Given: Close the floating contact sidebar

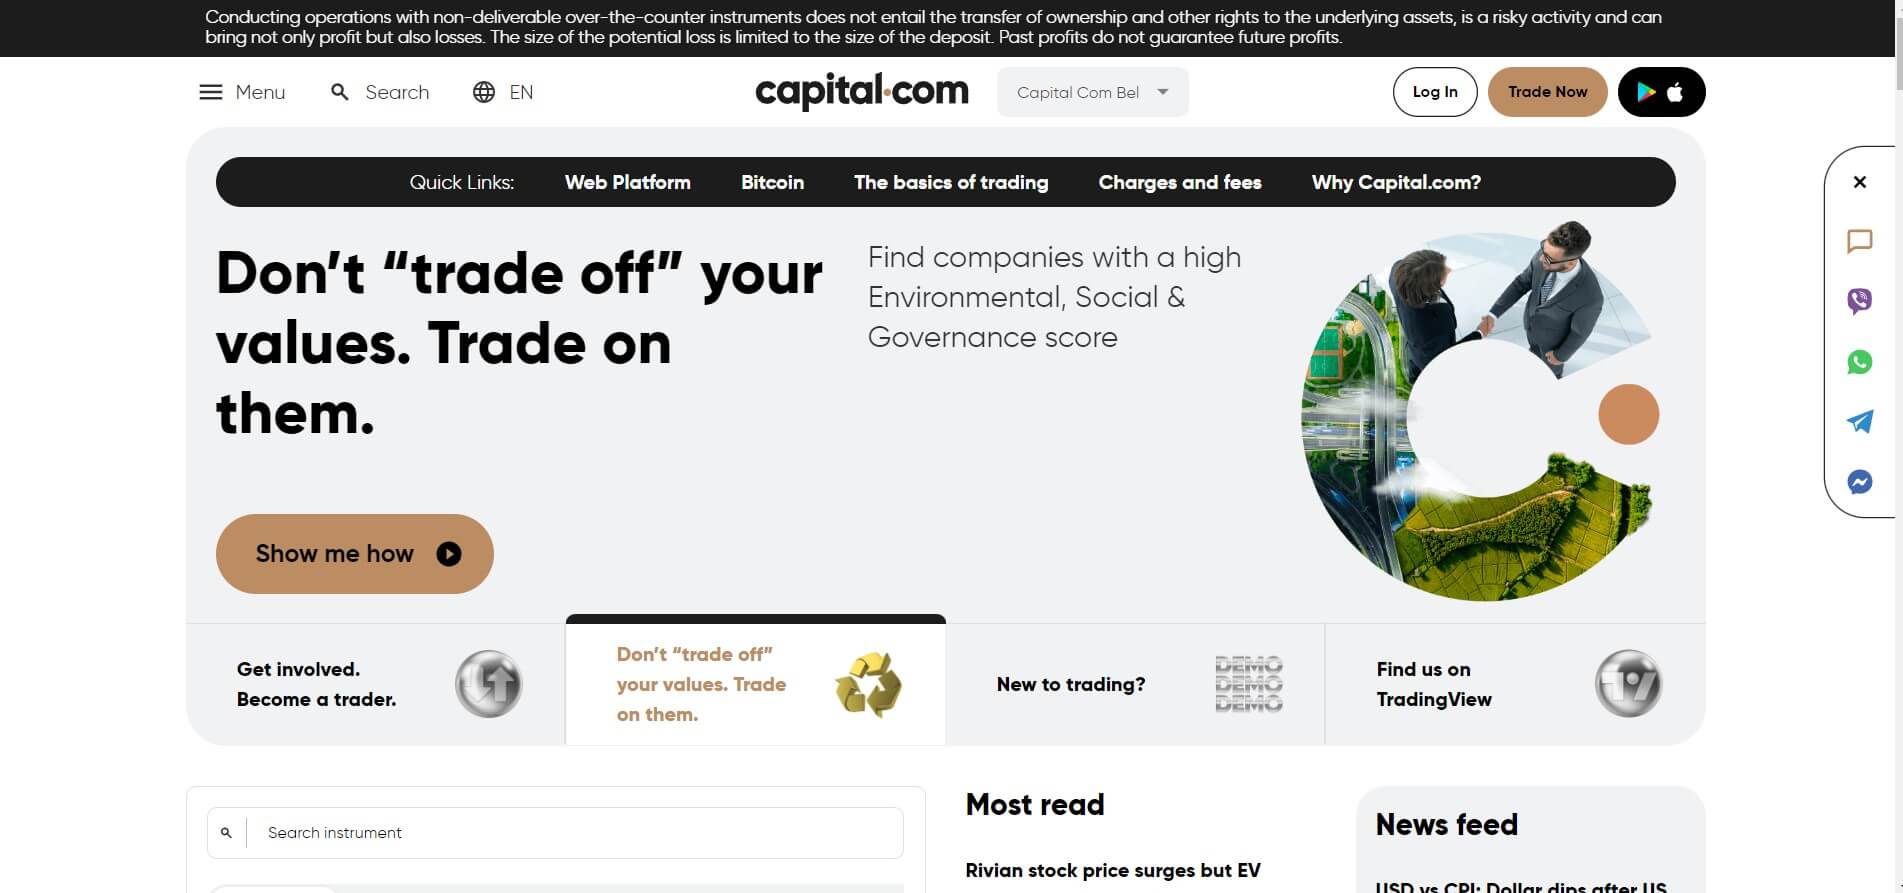Looking at the screenshot, I should (1860, 182).
